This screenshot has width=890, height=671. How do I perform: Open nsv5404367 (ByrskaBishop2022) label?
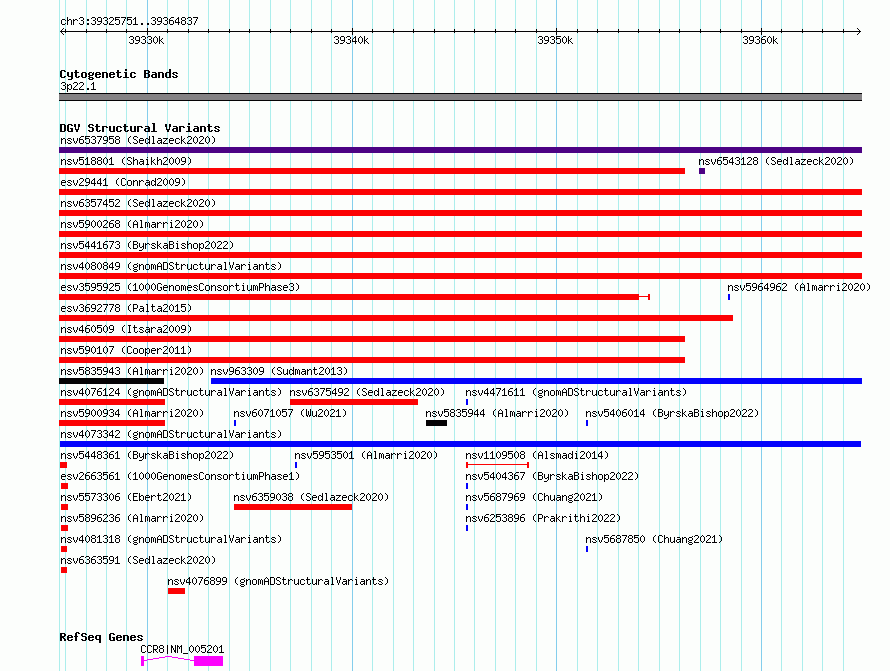click(552, 476)
